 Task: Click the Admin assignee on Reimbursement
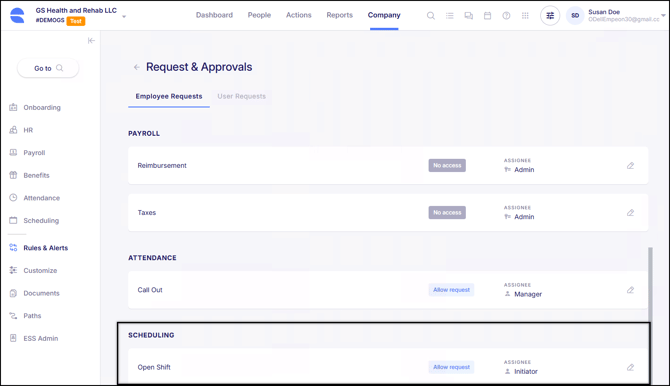click(x=524, y=170)
